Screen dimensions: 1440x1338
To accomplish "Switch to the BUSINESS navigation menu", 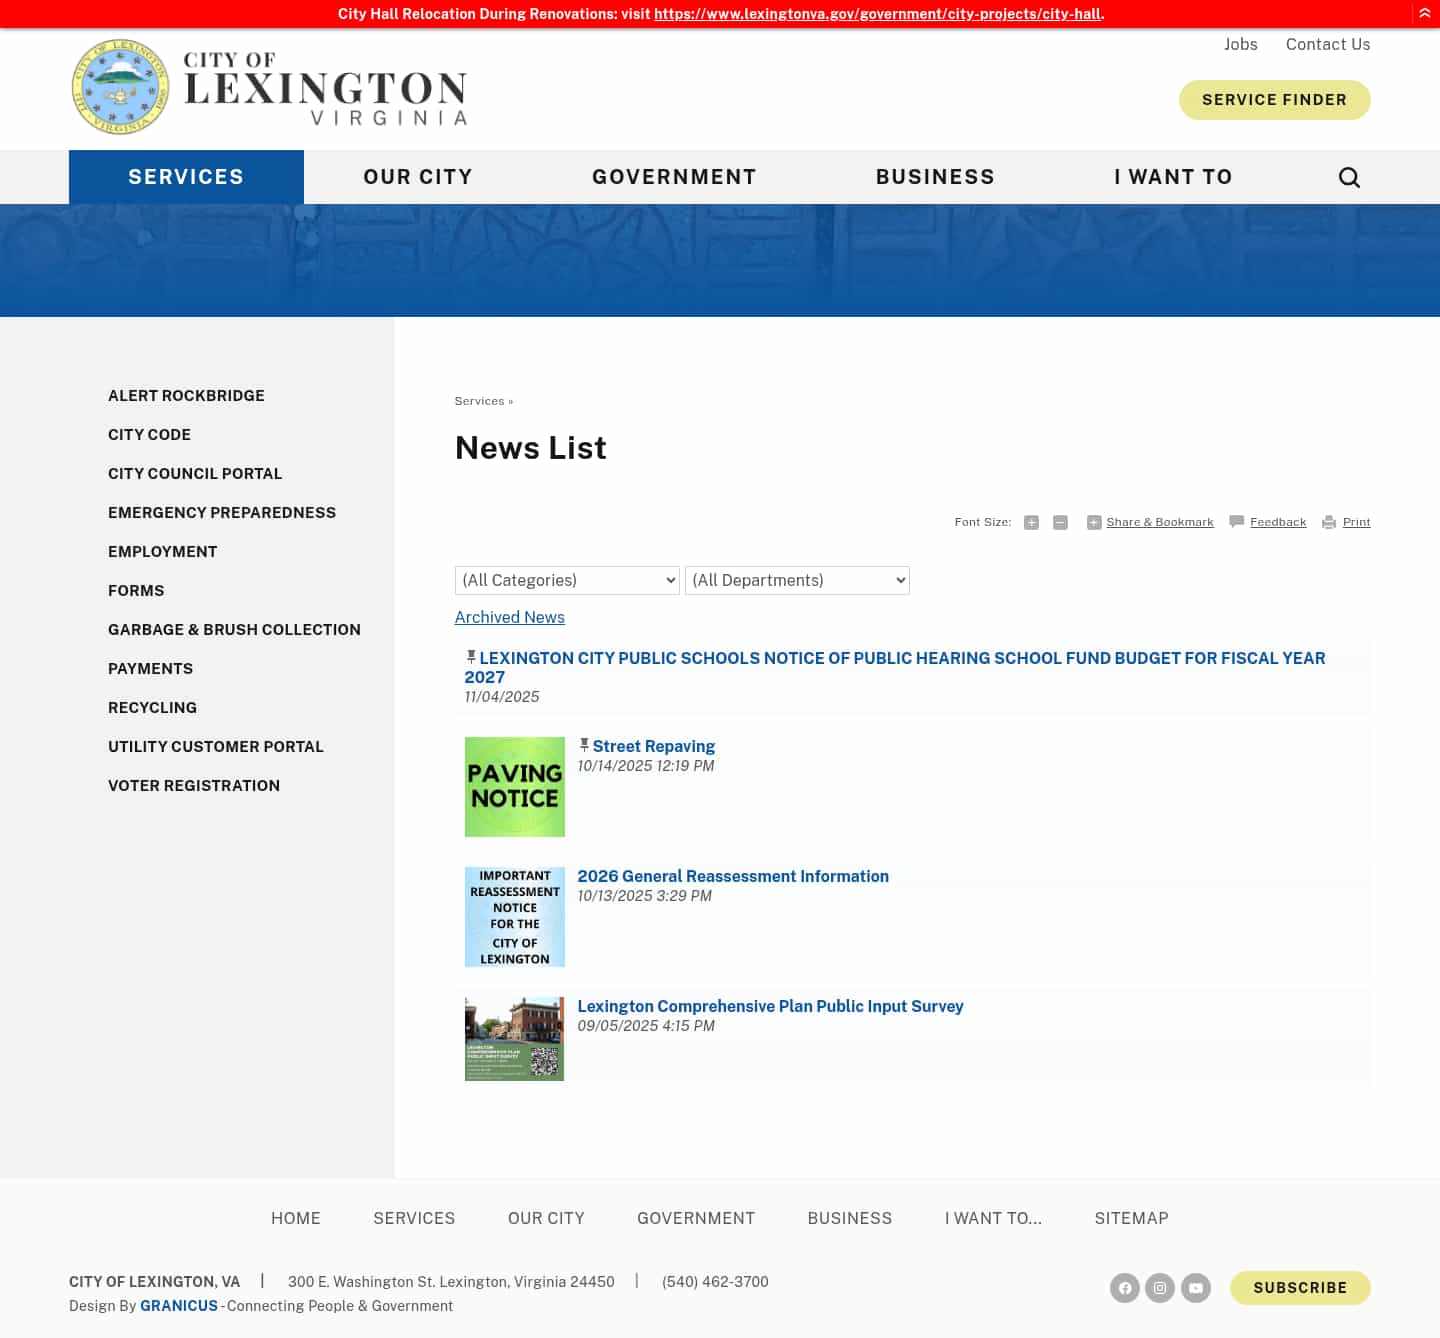I will coord(935,177).
